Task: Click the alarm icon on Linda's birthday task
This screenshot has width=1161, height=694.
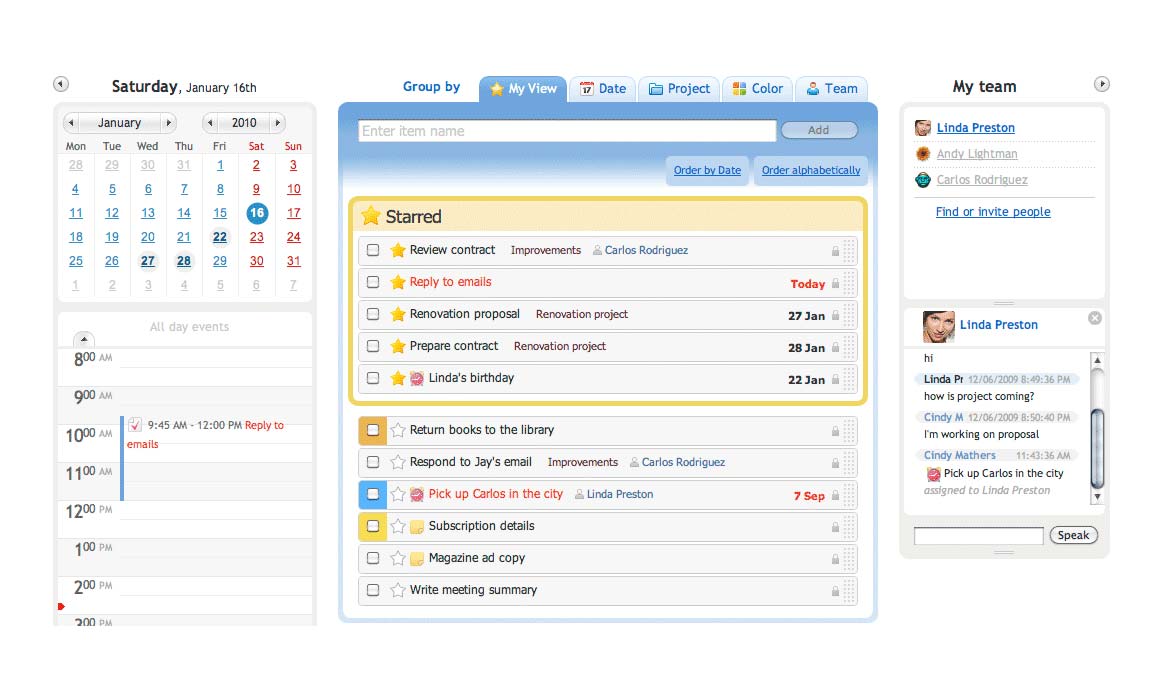Action: click(417, 378)
